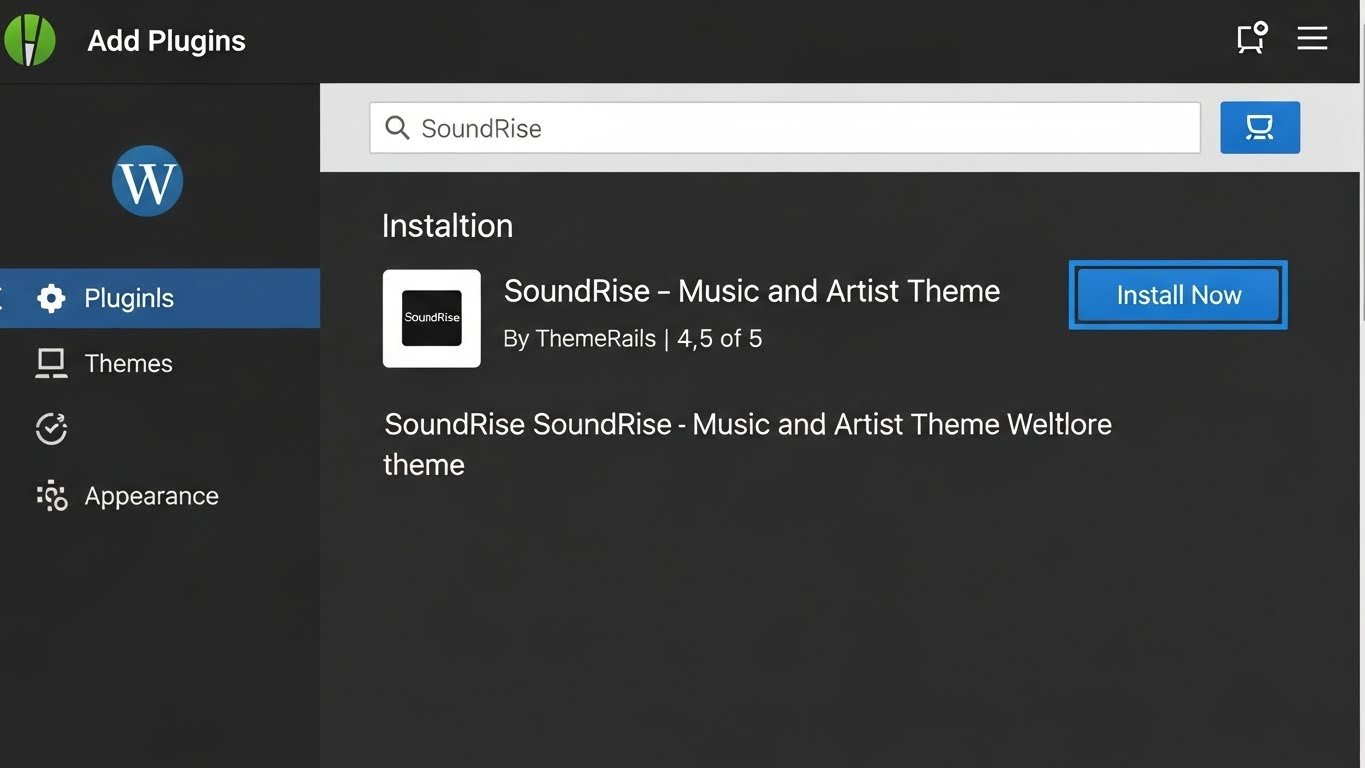Open the Appearance sidebar section
The width and height of the screenshot is (1365, 768).
click(x=151, y=496)
